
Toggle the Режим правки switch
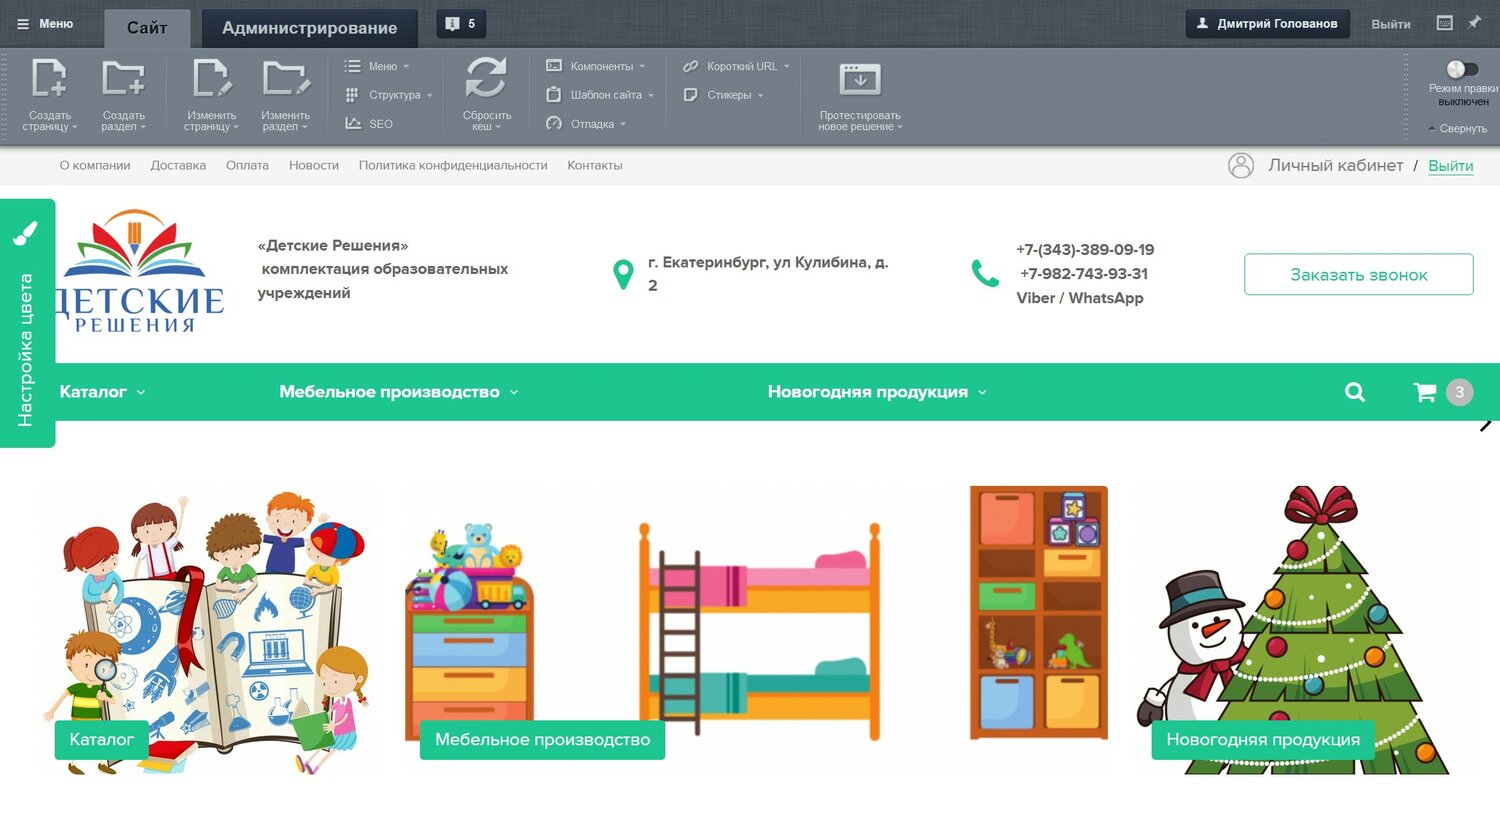pyautogui.click(x=1462, y=69)
